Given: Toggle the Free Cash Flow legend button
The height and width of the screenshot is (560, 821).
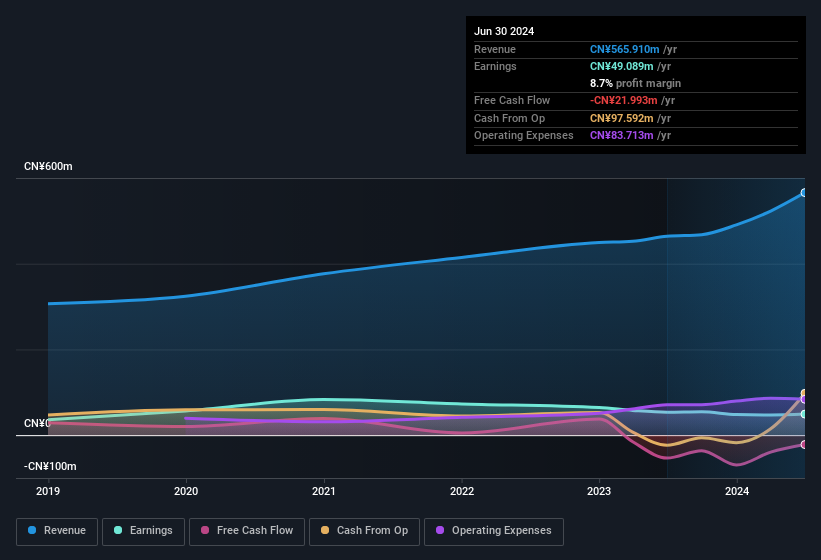Looking at the screenshot, I should coord(247,531).
